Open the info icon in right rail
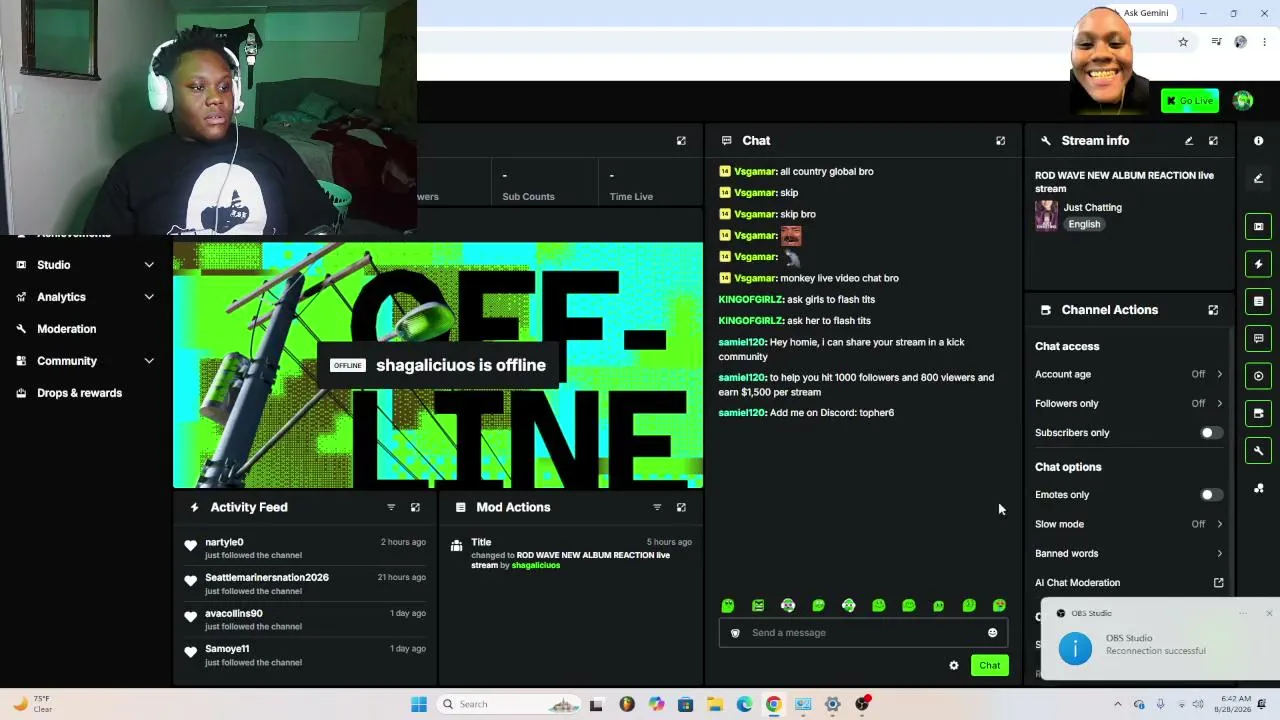The height and width of the screenshot is (720, 1280). click(1258, 141)
